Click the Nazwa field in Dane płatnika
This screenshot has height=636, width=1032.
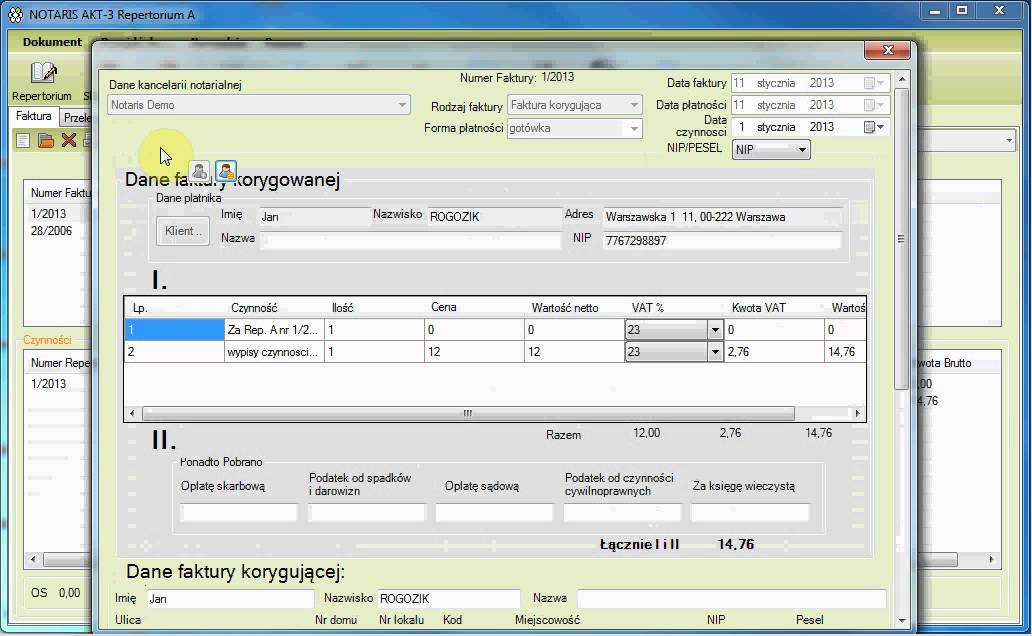click(410, 240)
